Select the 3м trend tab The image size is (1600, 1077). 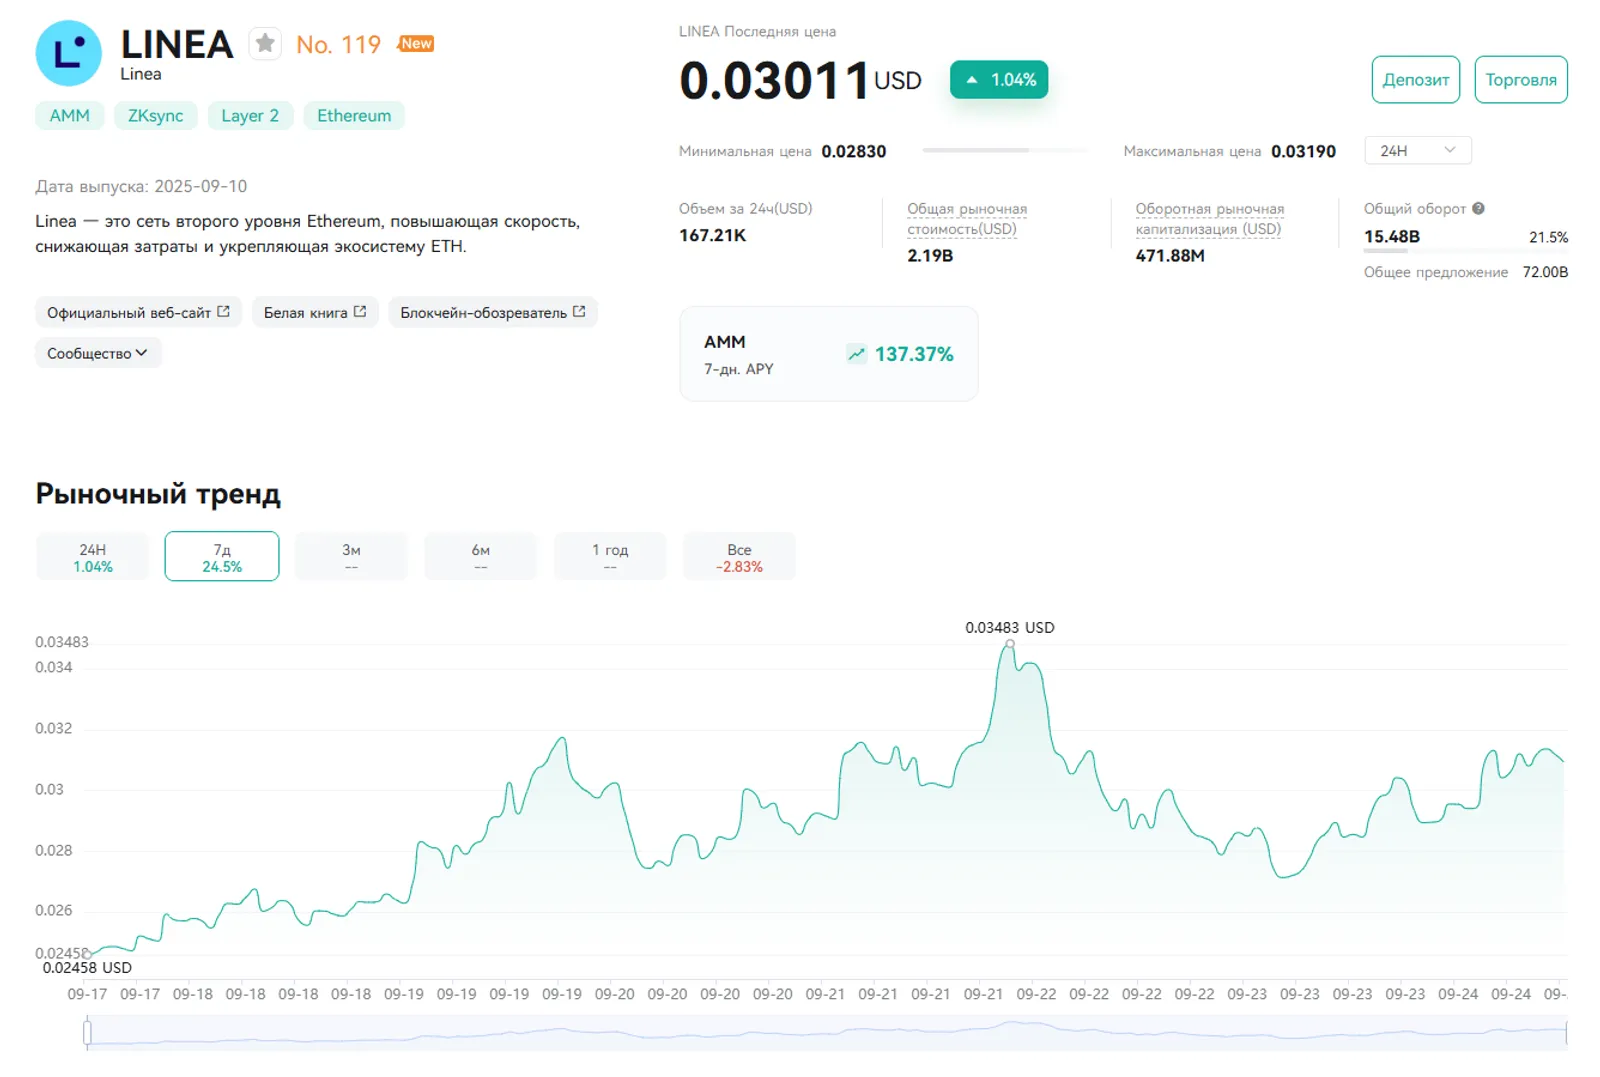click(x=351, y=557)
